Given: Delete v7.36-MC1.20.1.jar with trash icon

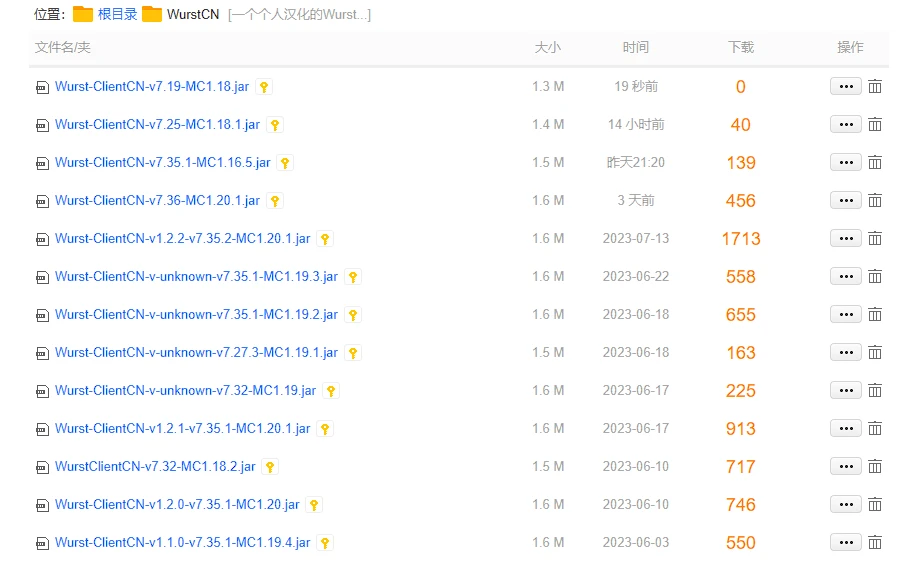Looking at the screenshot, I should [875, 201].
